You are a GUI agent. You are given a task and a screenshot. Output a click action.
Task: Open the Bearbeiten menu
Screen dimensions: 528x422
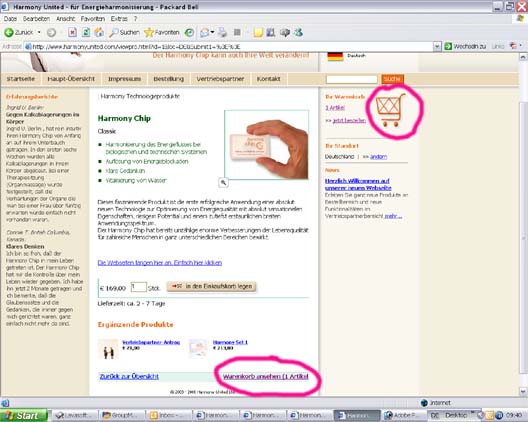(x=36, y=19)
